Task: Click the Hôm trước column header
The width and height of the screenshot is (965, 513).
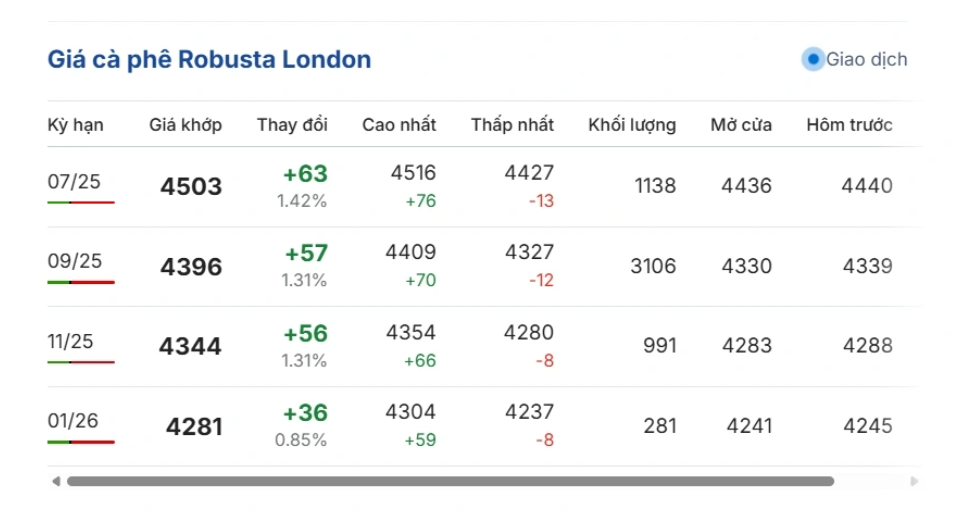Action: [849, 125]
